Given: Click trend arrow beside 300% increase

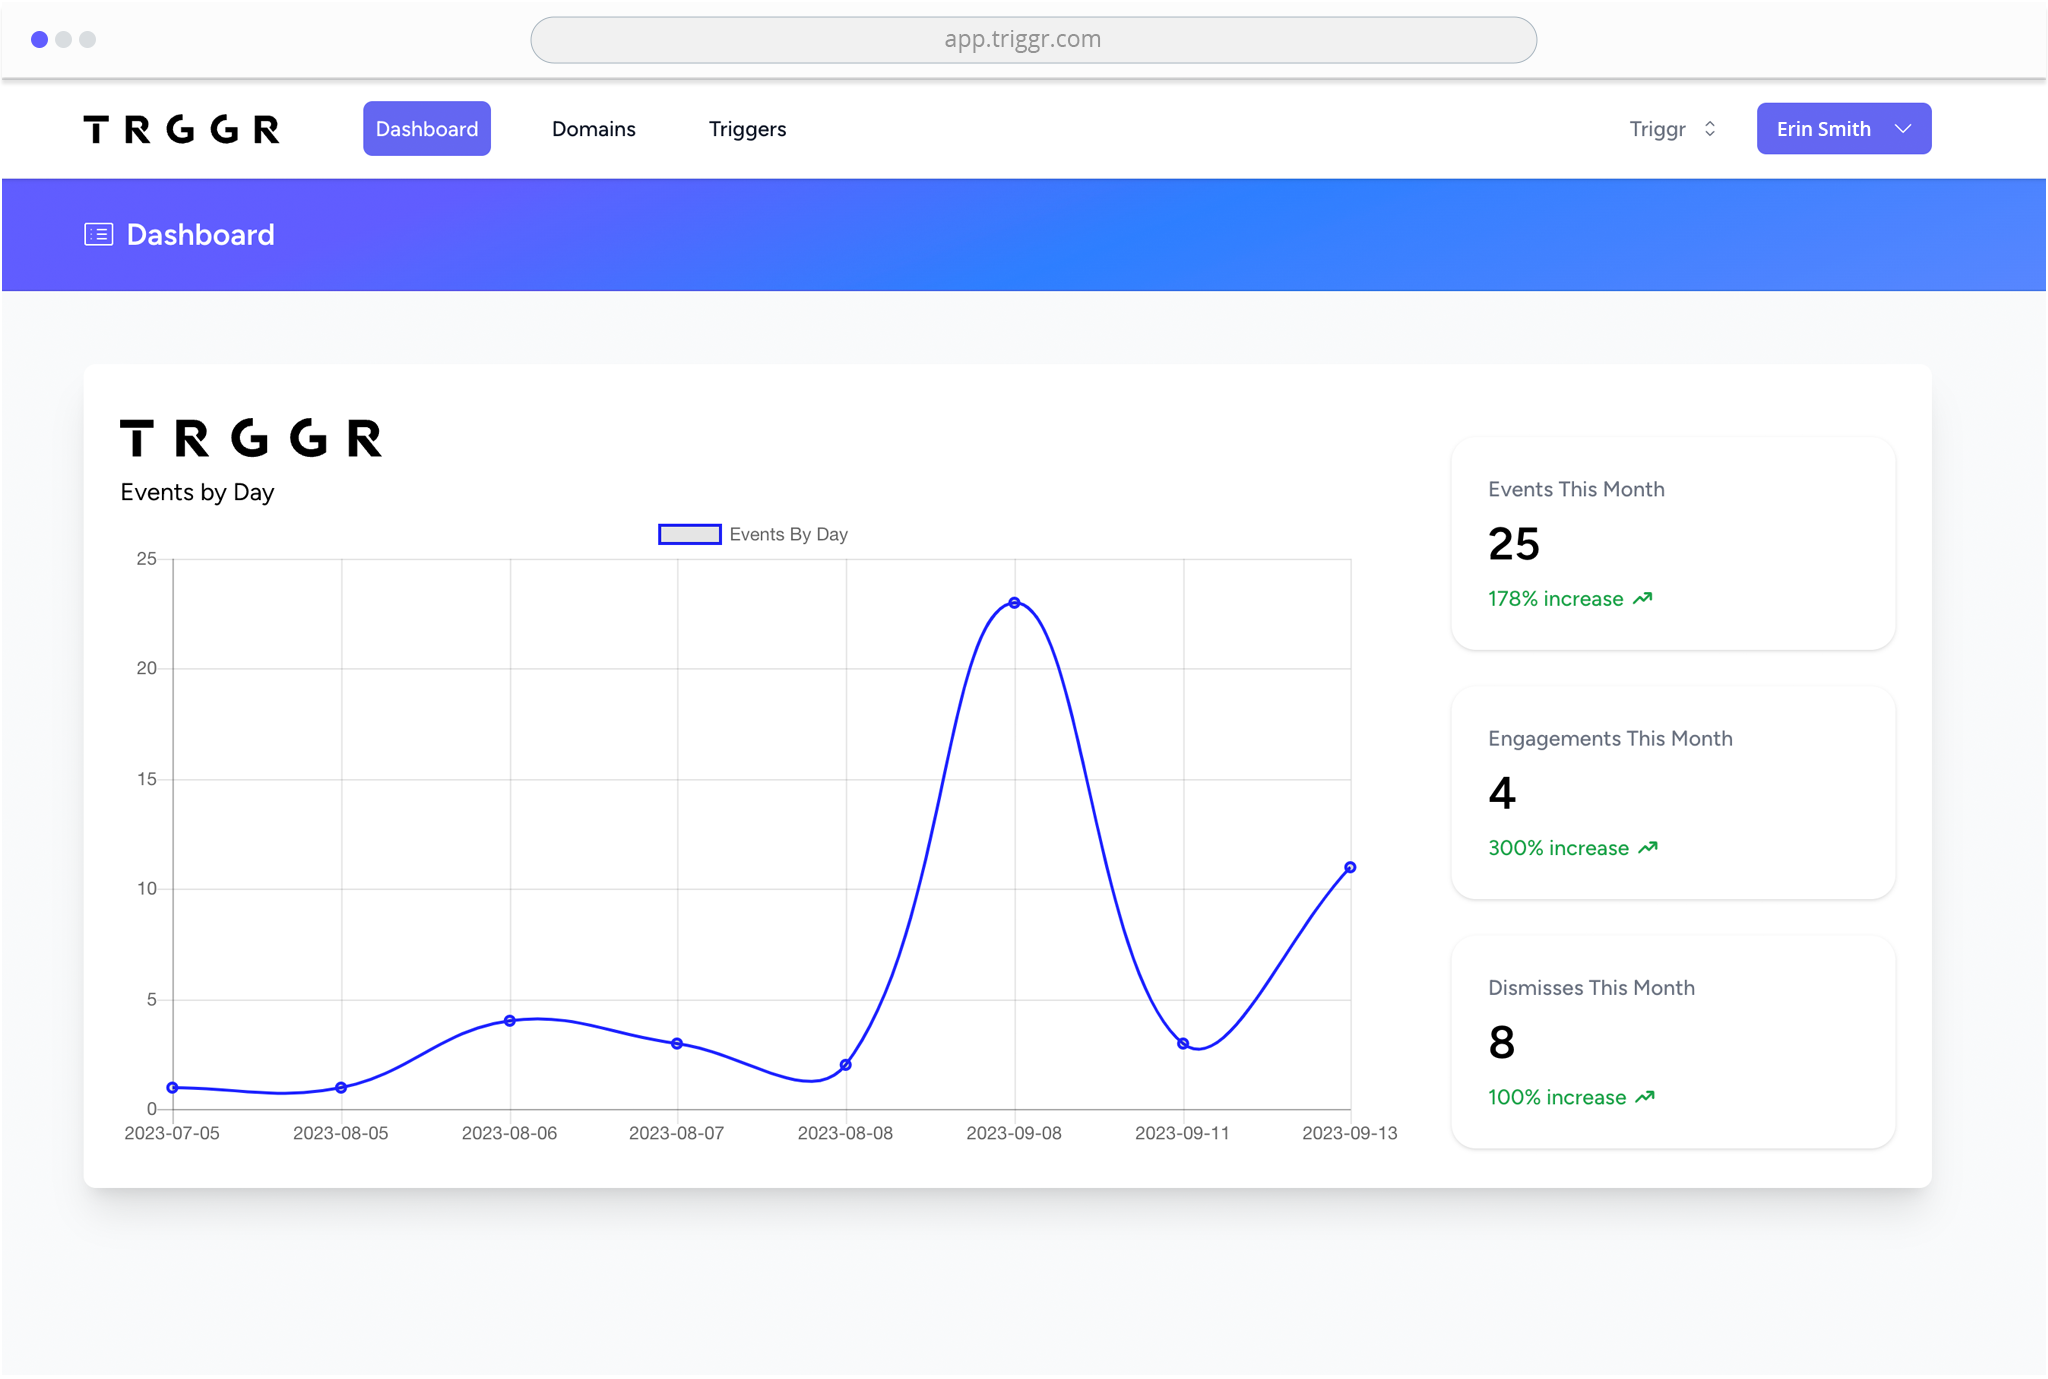Looking at the screenshot, I should coord(1648,847).
